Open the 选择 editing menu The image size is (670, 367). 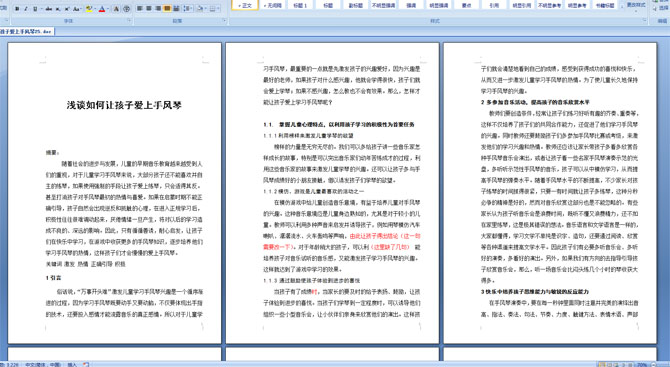point(661,8)
